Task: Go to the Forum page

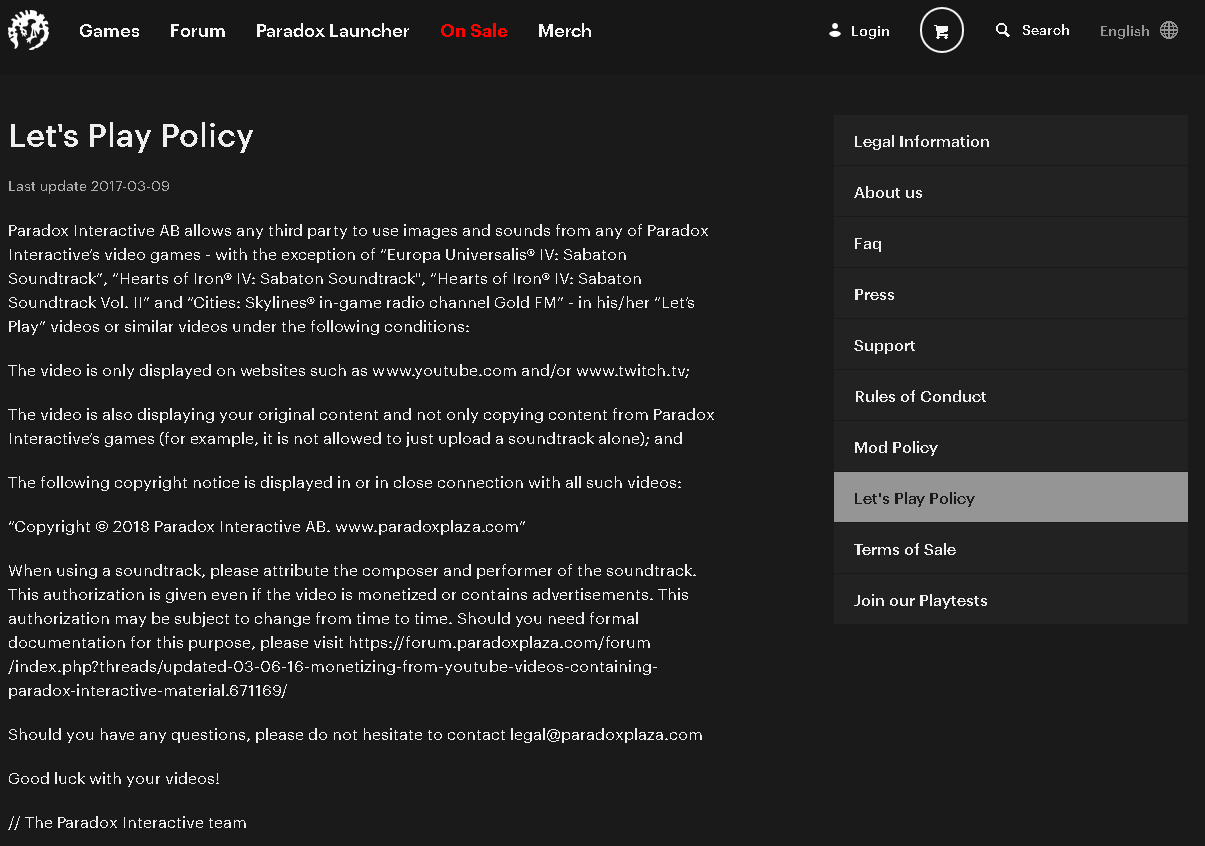Action: click(x=197, y=31)
